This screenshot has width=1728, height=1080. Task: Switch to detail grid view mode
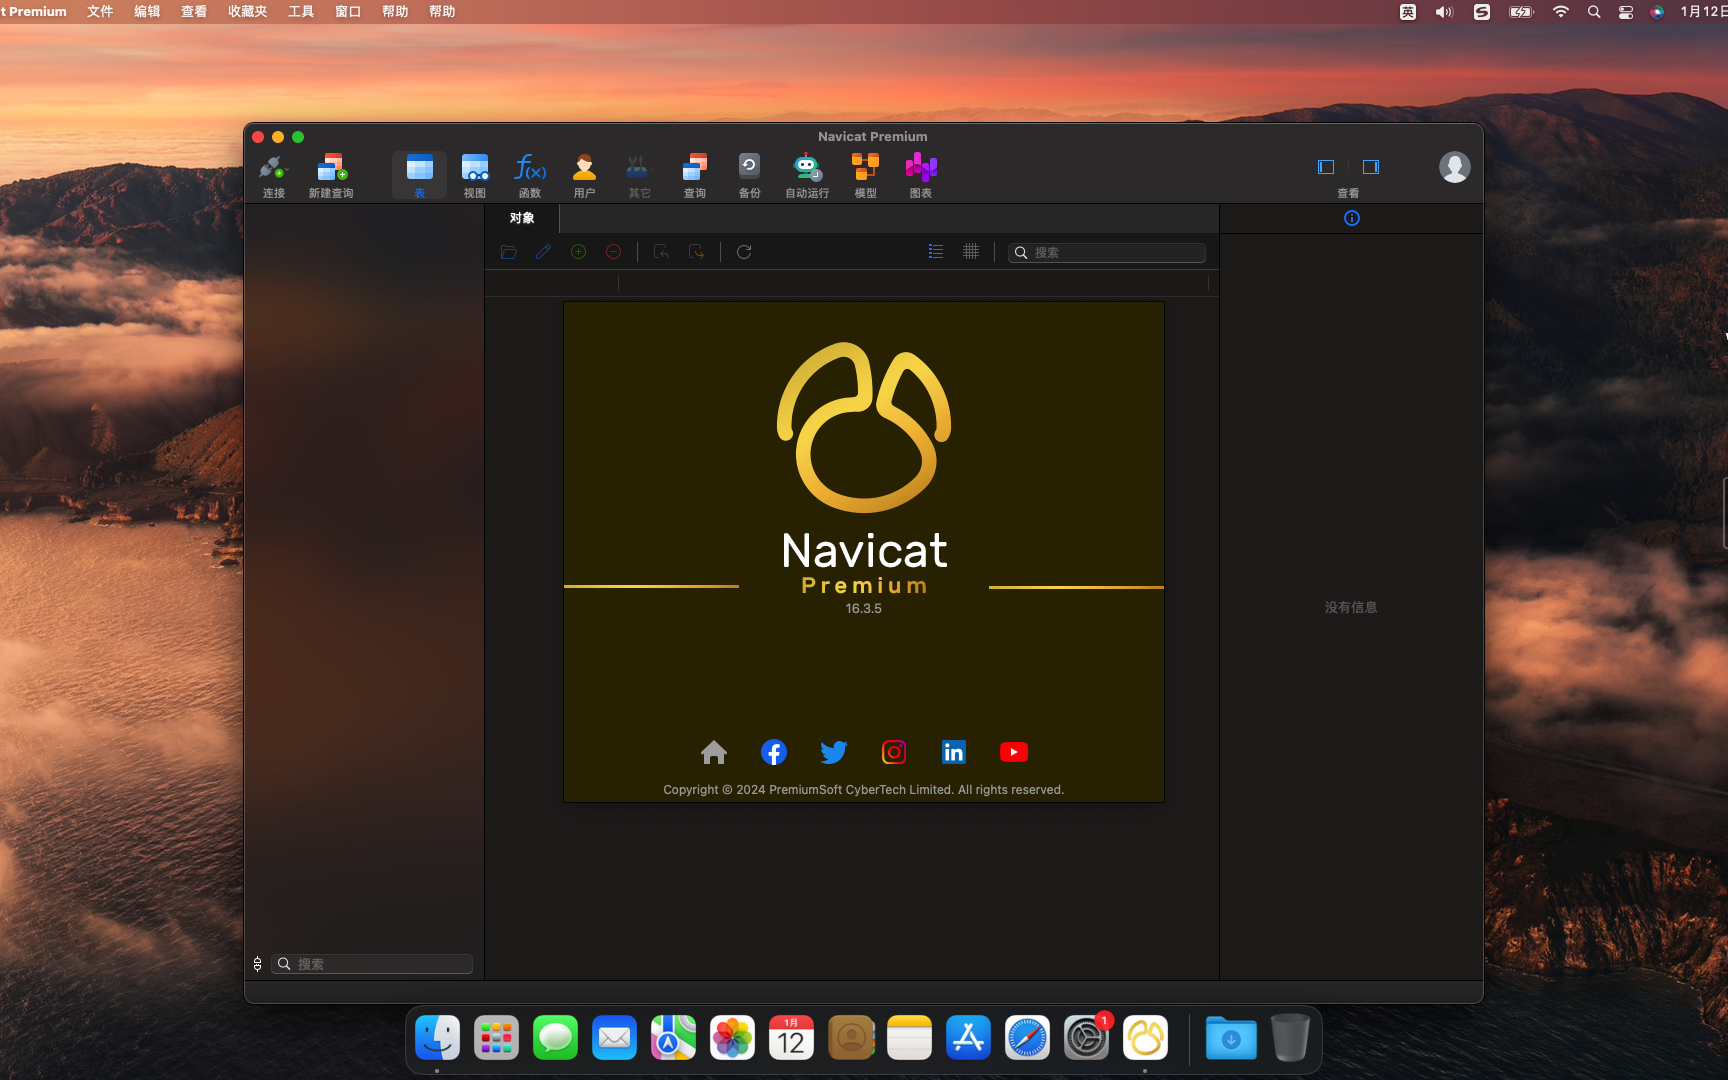click(971, 252)
